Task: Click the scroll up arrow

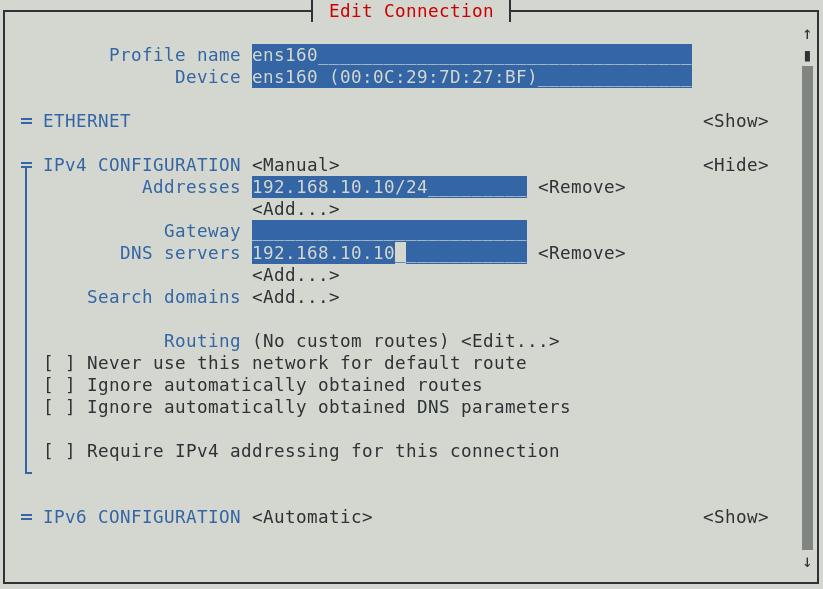Action: pos(807,34)
